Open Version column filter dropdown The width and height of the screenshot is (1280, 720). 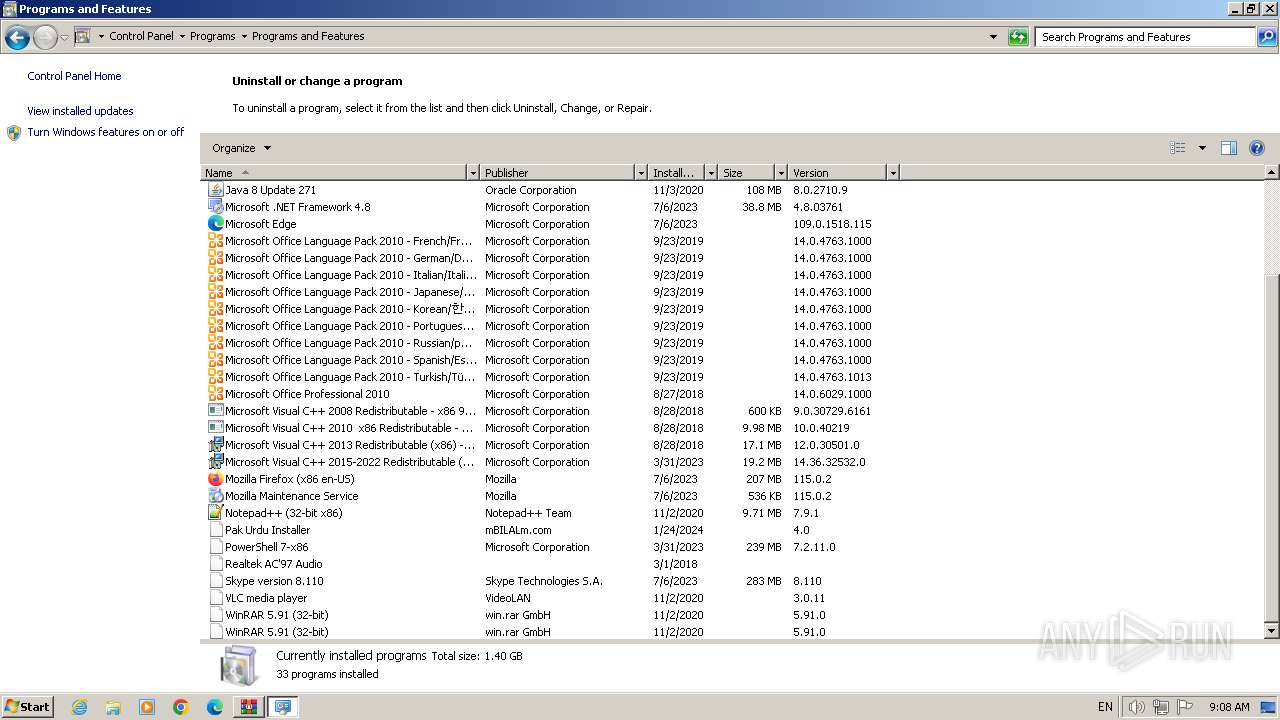(893, 173)
